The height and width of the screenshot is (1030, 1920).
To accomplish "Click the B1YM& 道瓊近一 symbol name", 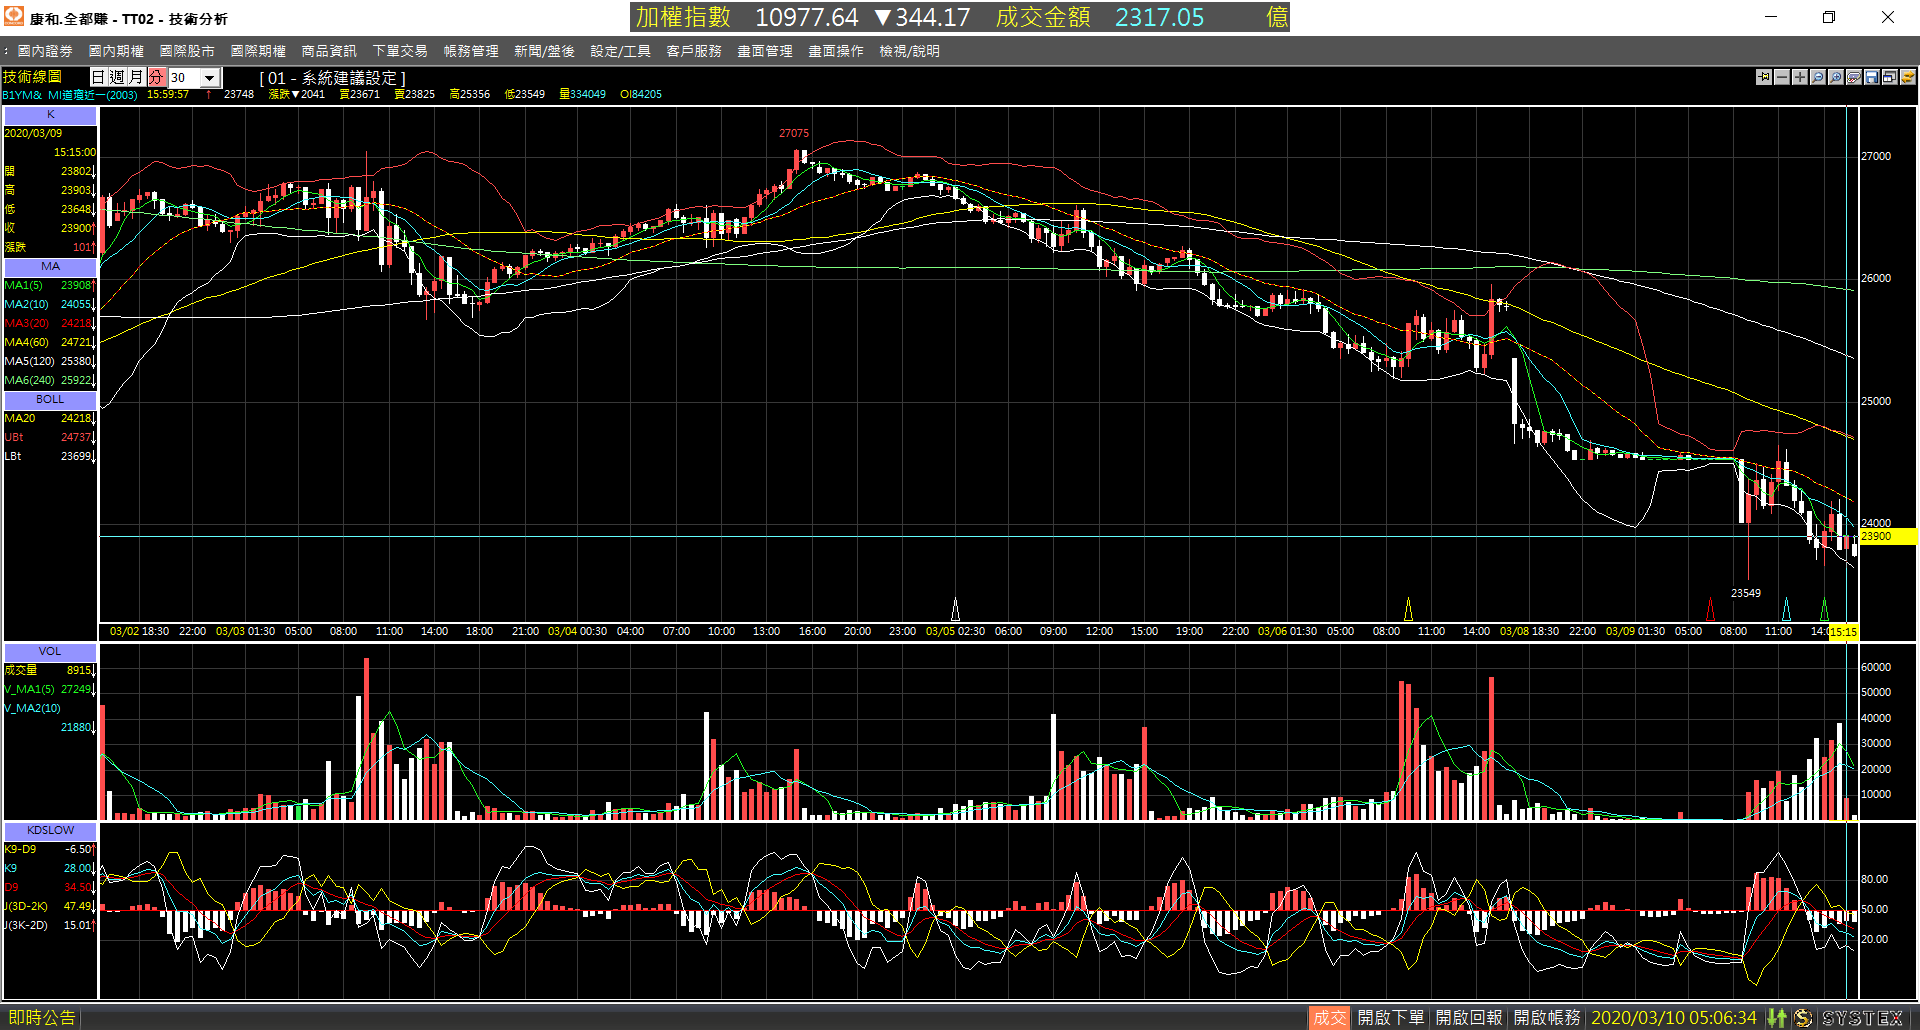I will pyautogui.click(x=70, y=95).
